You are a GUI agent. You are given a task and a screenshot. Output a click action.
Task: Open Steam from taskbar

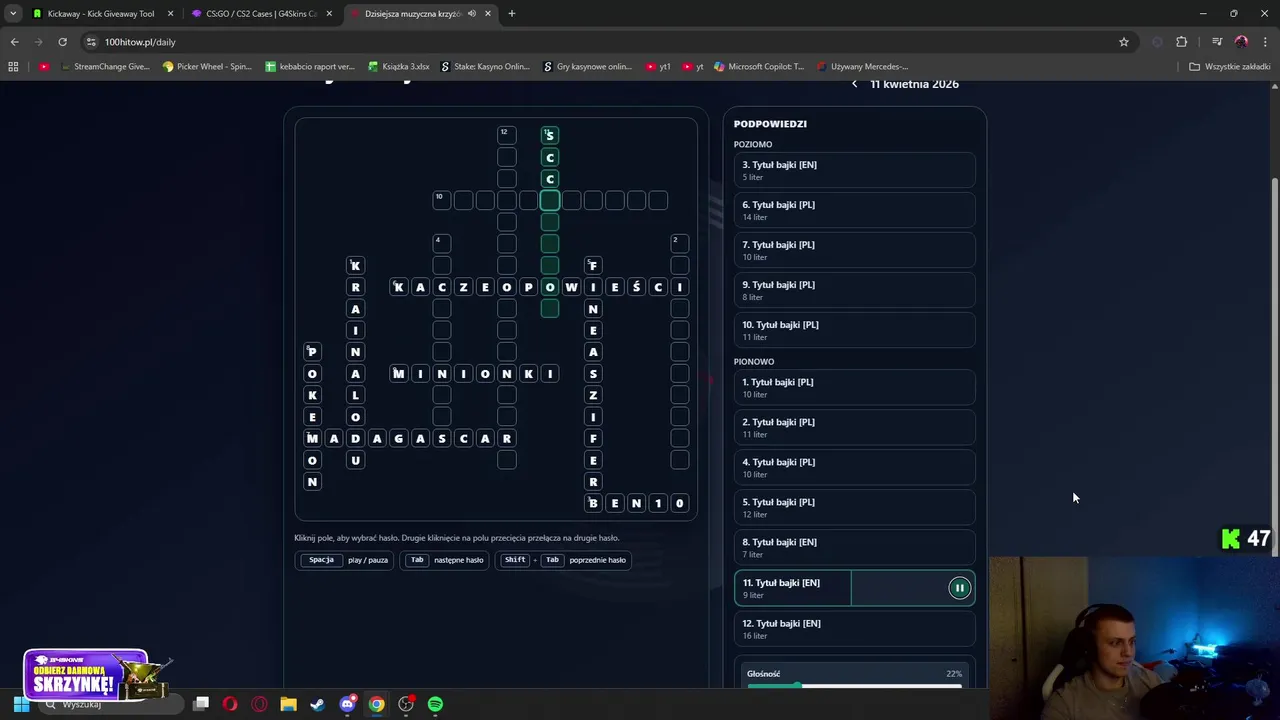coord(317,704)
